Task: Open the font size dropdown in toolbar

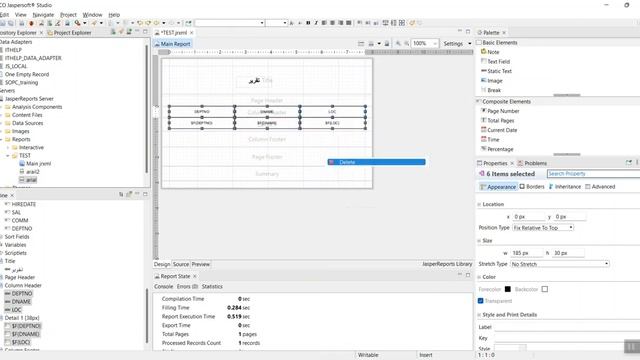Action: tap(285, 23)
